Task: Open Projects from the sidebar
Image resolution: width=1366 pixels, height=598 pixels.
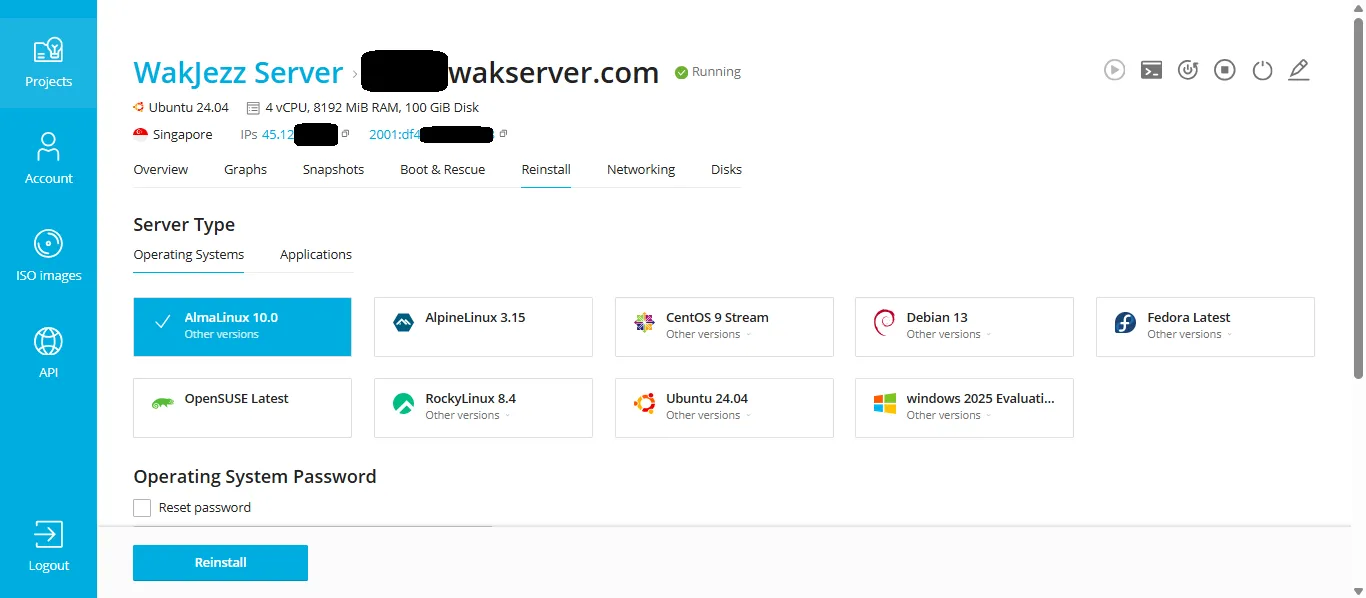Action: [x=48, y=60]
